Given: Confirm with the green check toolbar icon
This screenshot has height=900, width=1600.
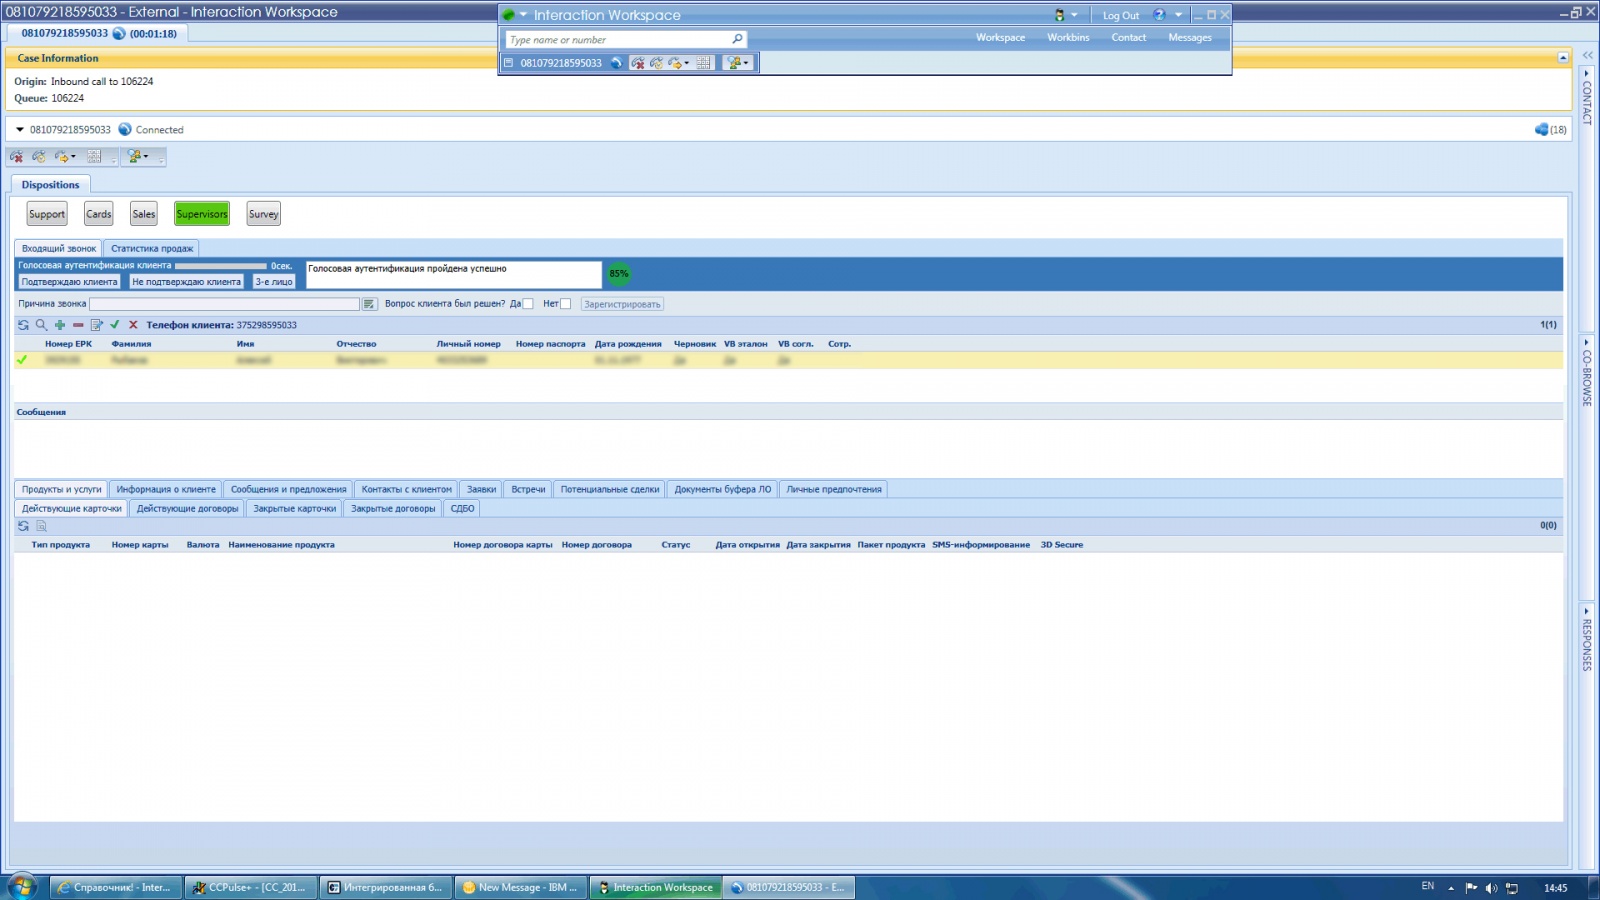Looking at the screenshot, I should (115, 325).
